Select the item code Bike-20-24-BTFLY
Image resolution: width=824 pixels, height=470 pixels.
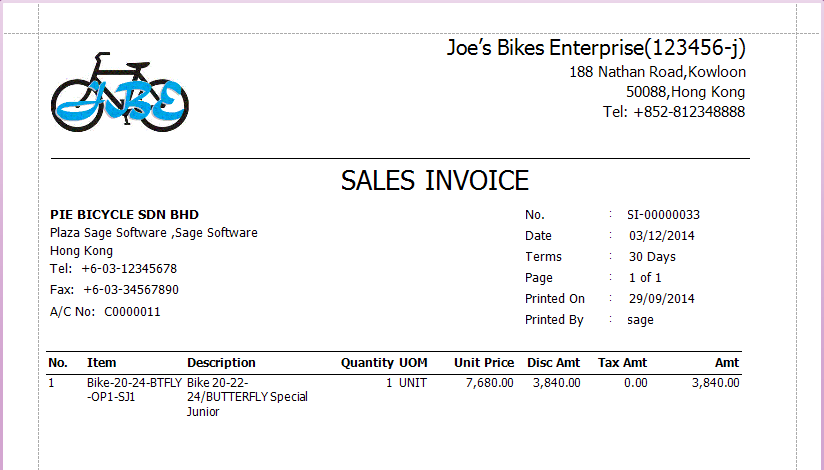point(134,383)
